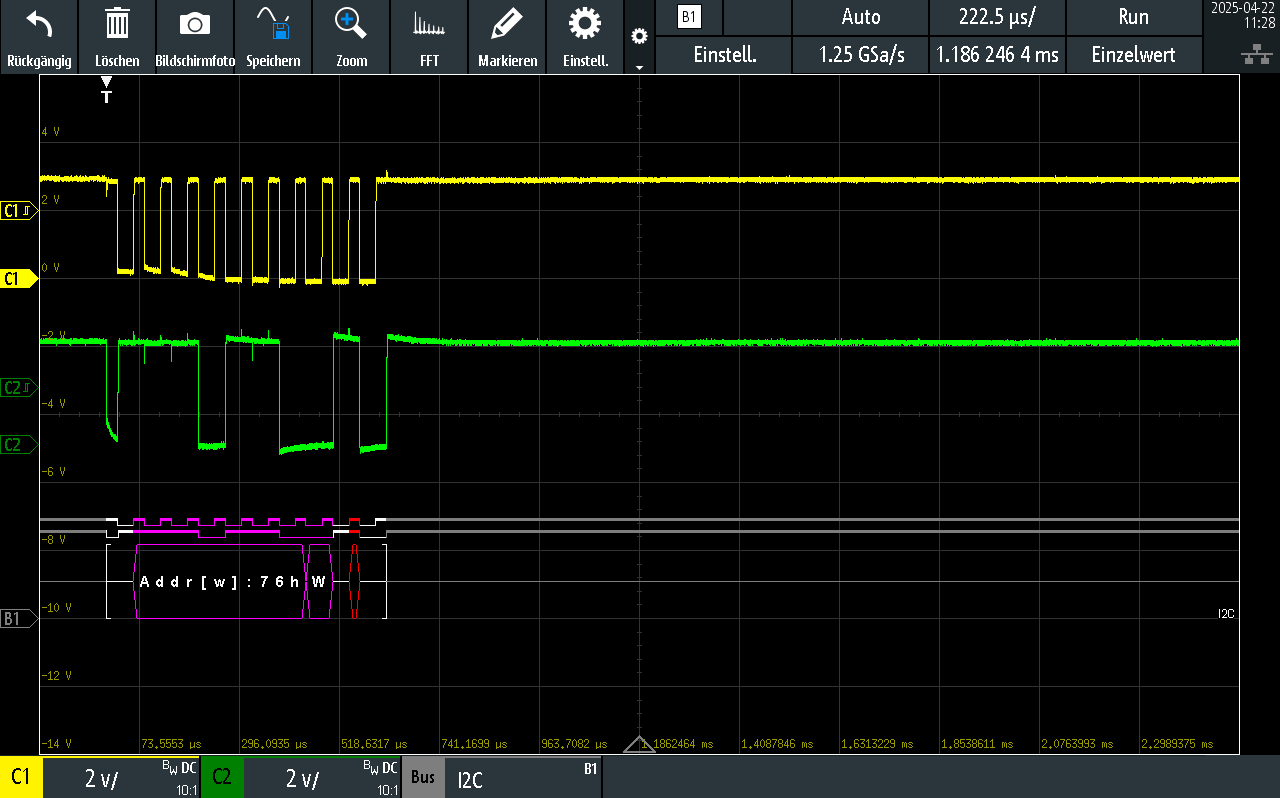This screenshot has height=798, width=1280.
Task: Activate the Zoom magnifier tool
Action: click(x=351, y=24)
